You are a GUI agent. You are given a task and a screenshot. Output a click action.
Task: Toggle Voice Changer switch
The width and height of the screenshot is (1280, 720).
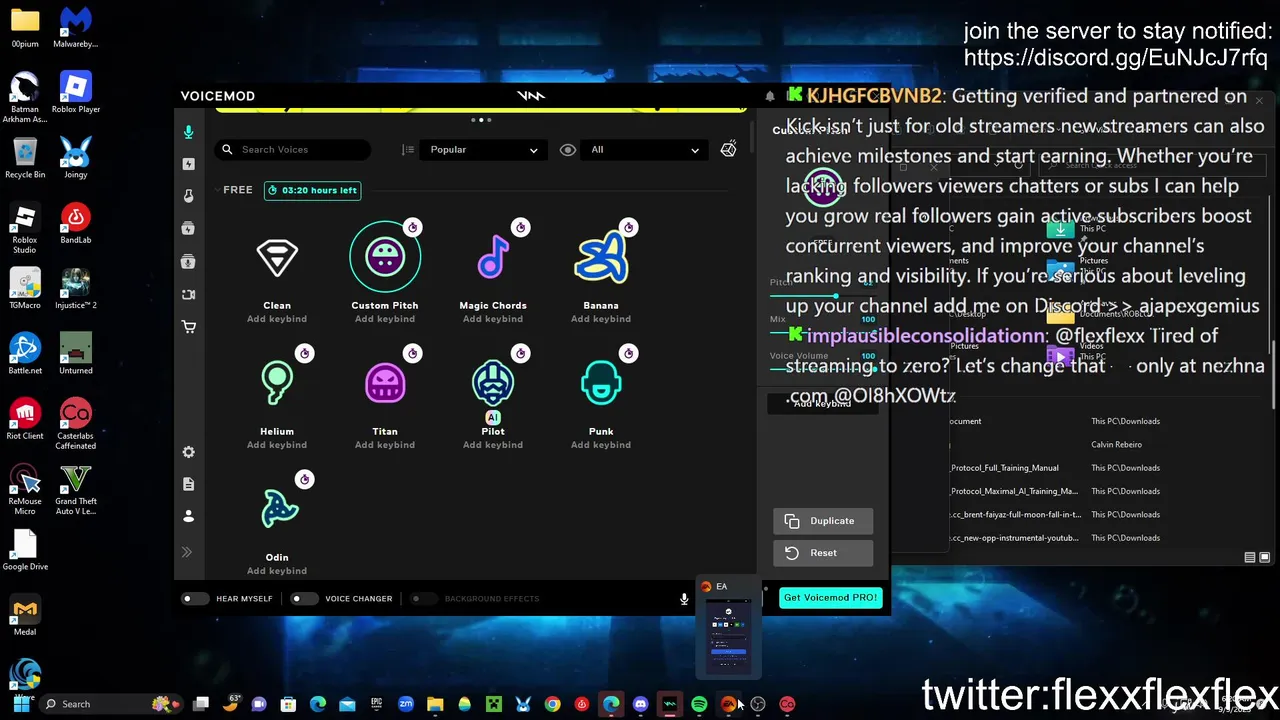point(303,599)
